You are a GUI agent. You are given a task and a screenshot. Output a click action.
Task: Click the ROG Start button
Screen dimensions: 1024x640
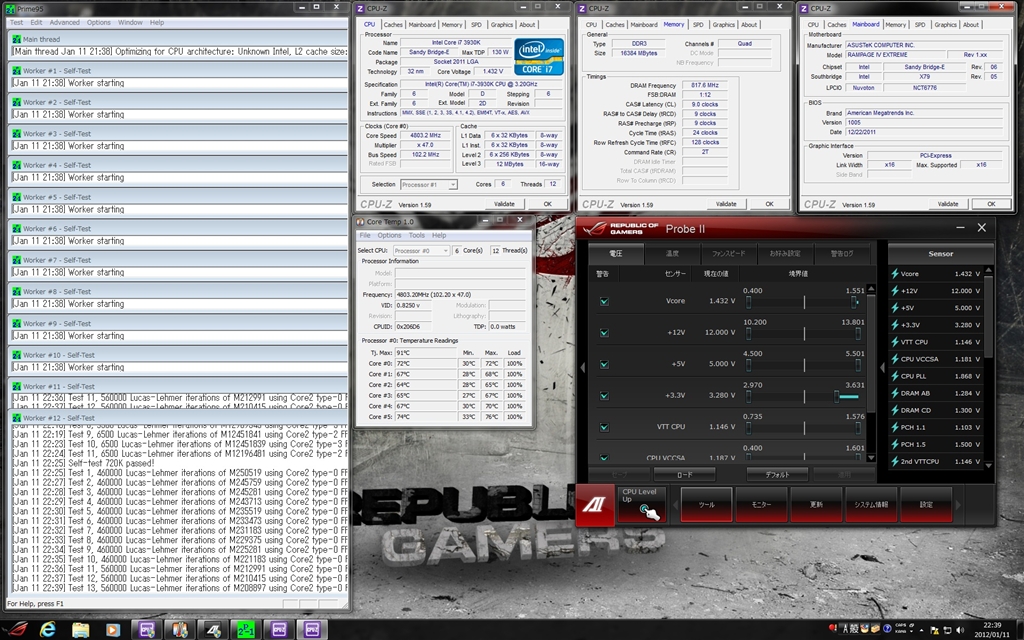pos(14,629)
